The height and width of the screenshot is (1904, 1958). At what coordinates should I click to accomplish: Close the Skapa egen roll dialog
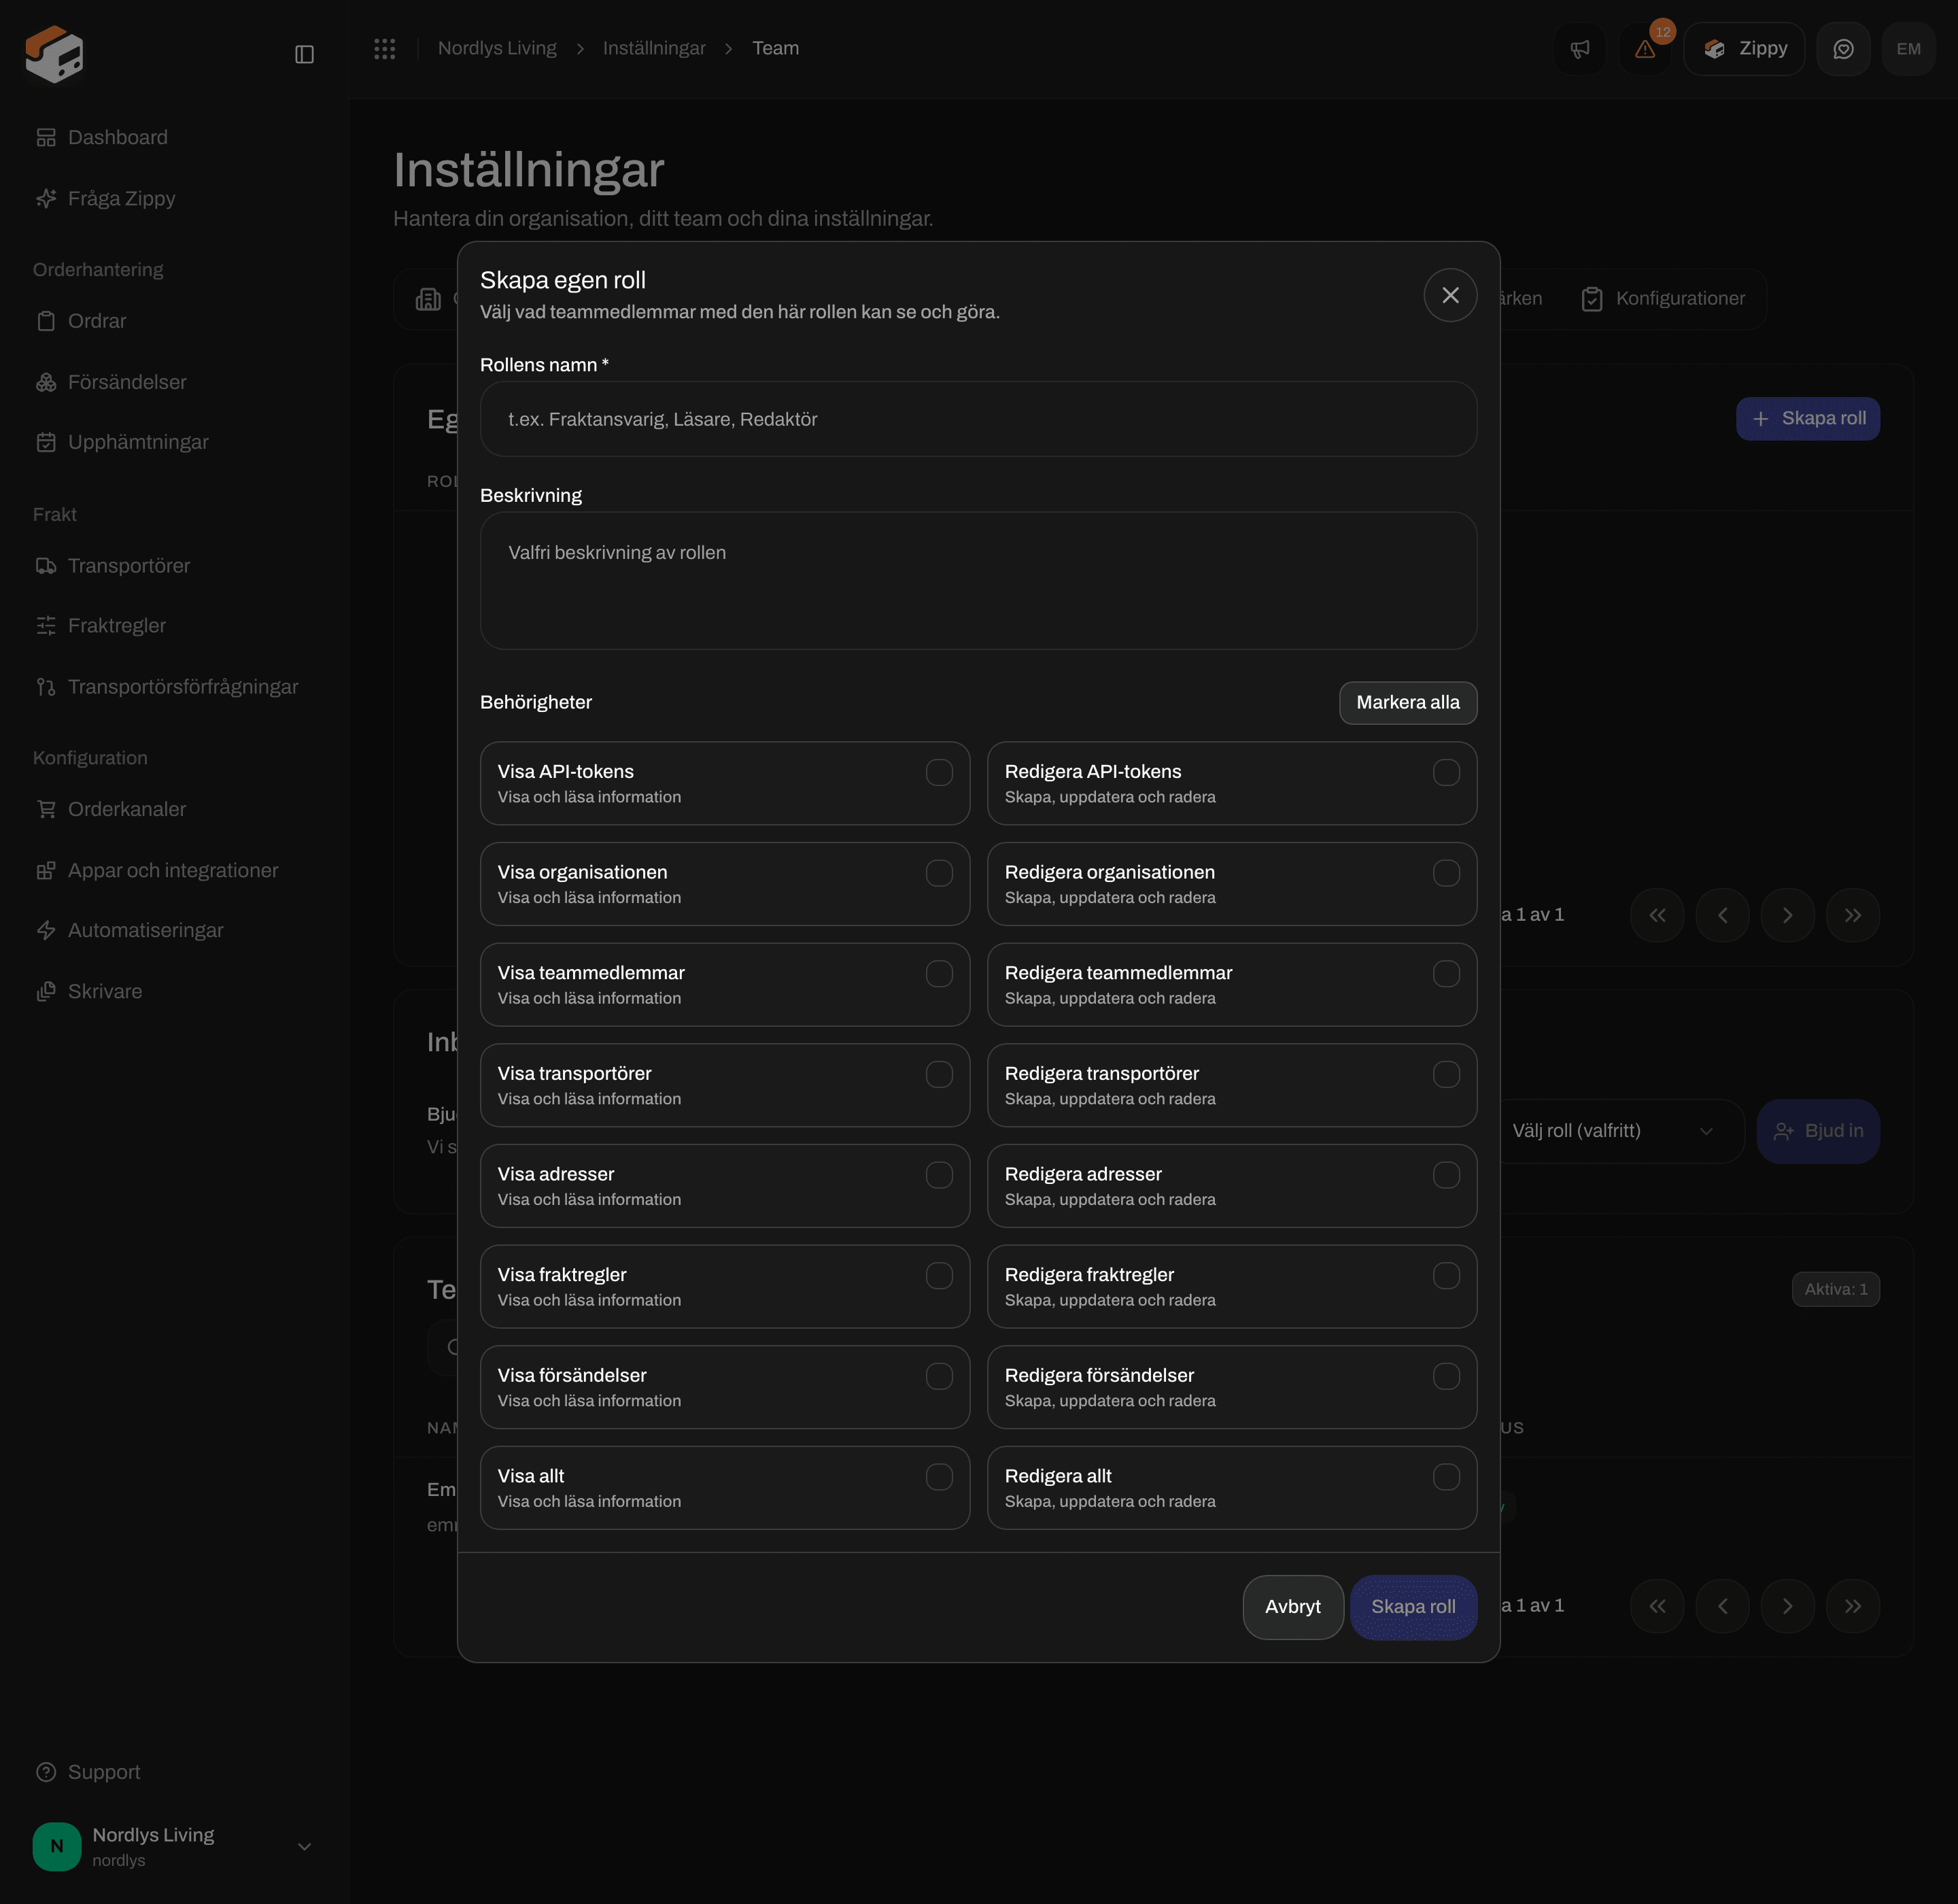pos(1450,295)
